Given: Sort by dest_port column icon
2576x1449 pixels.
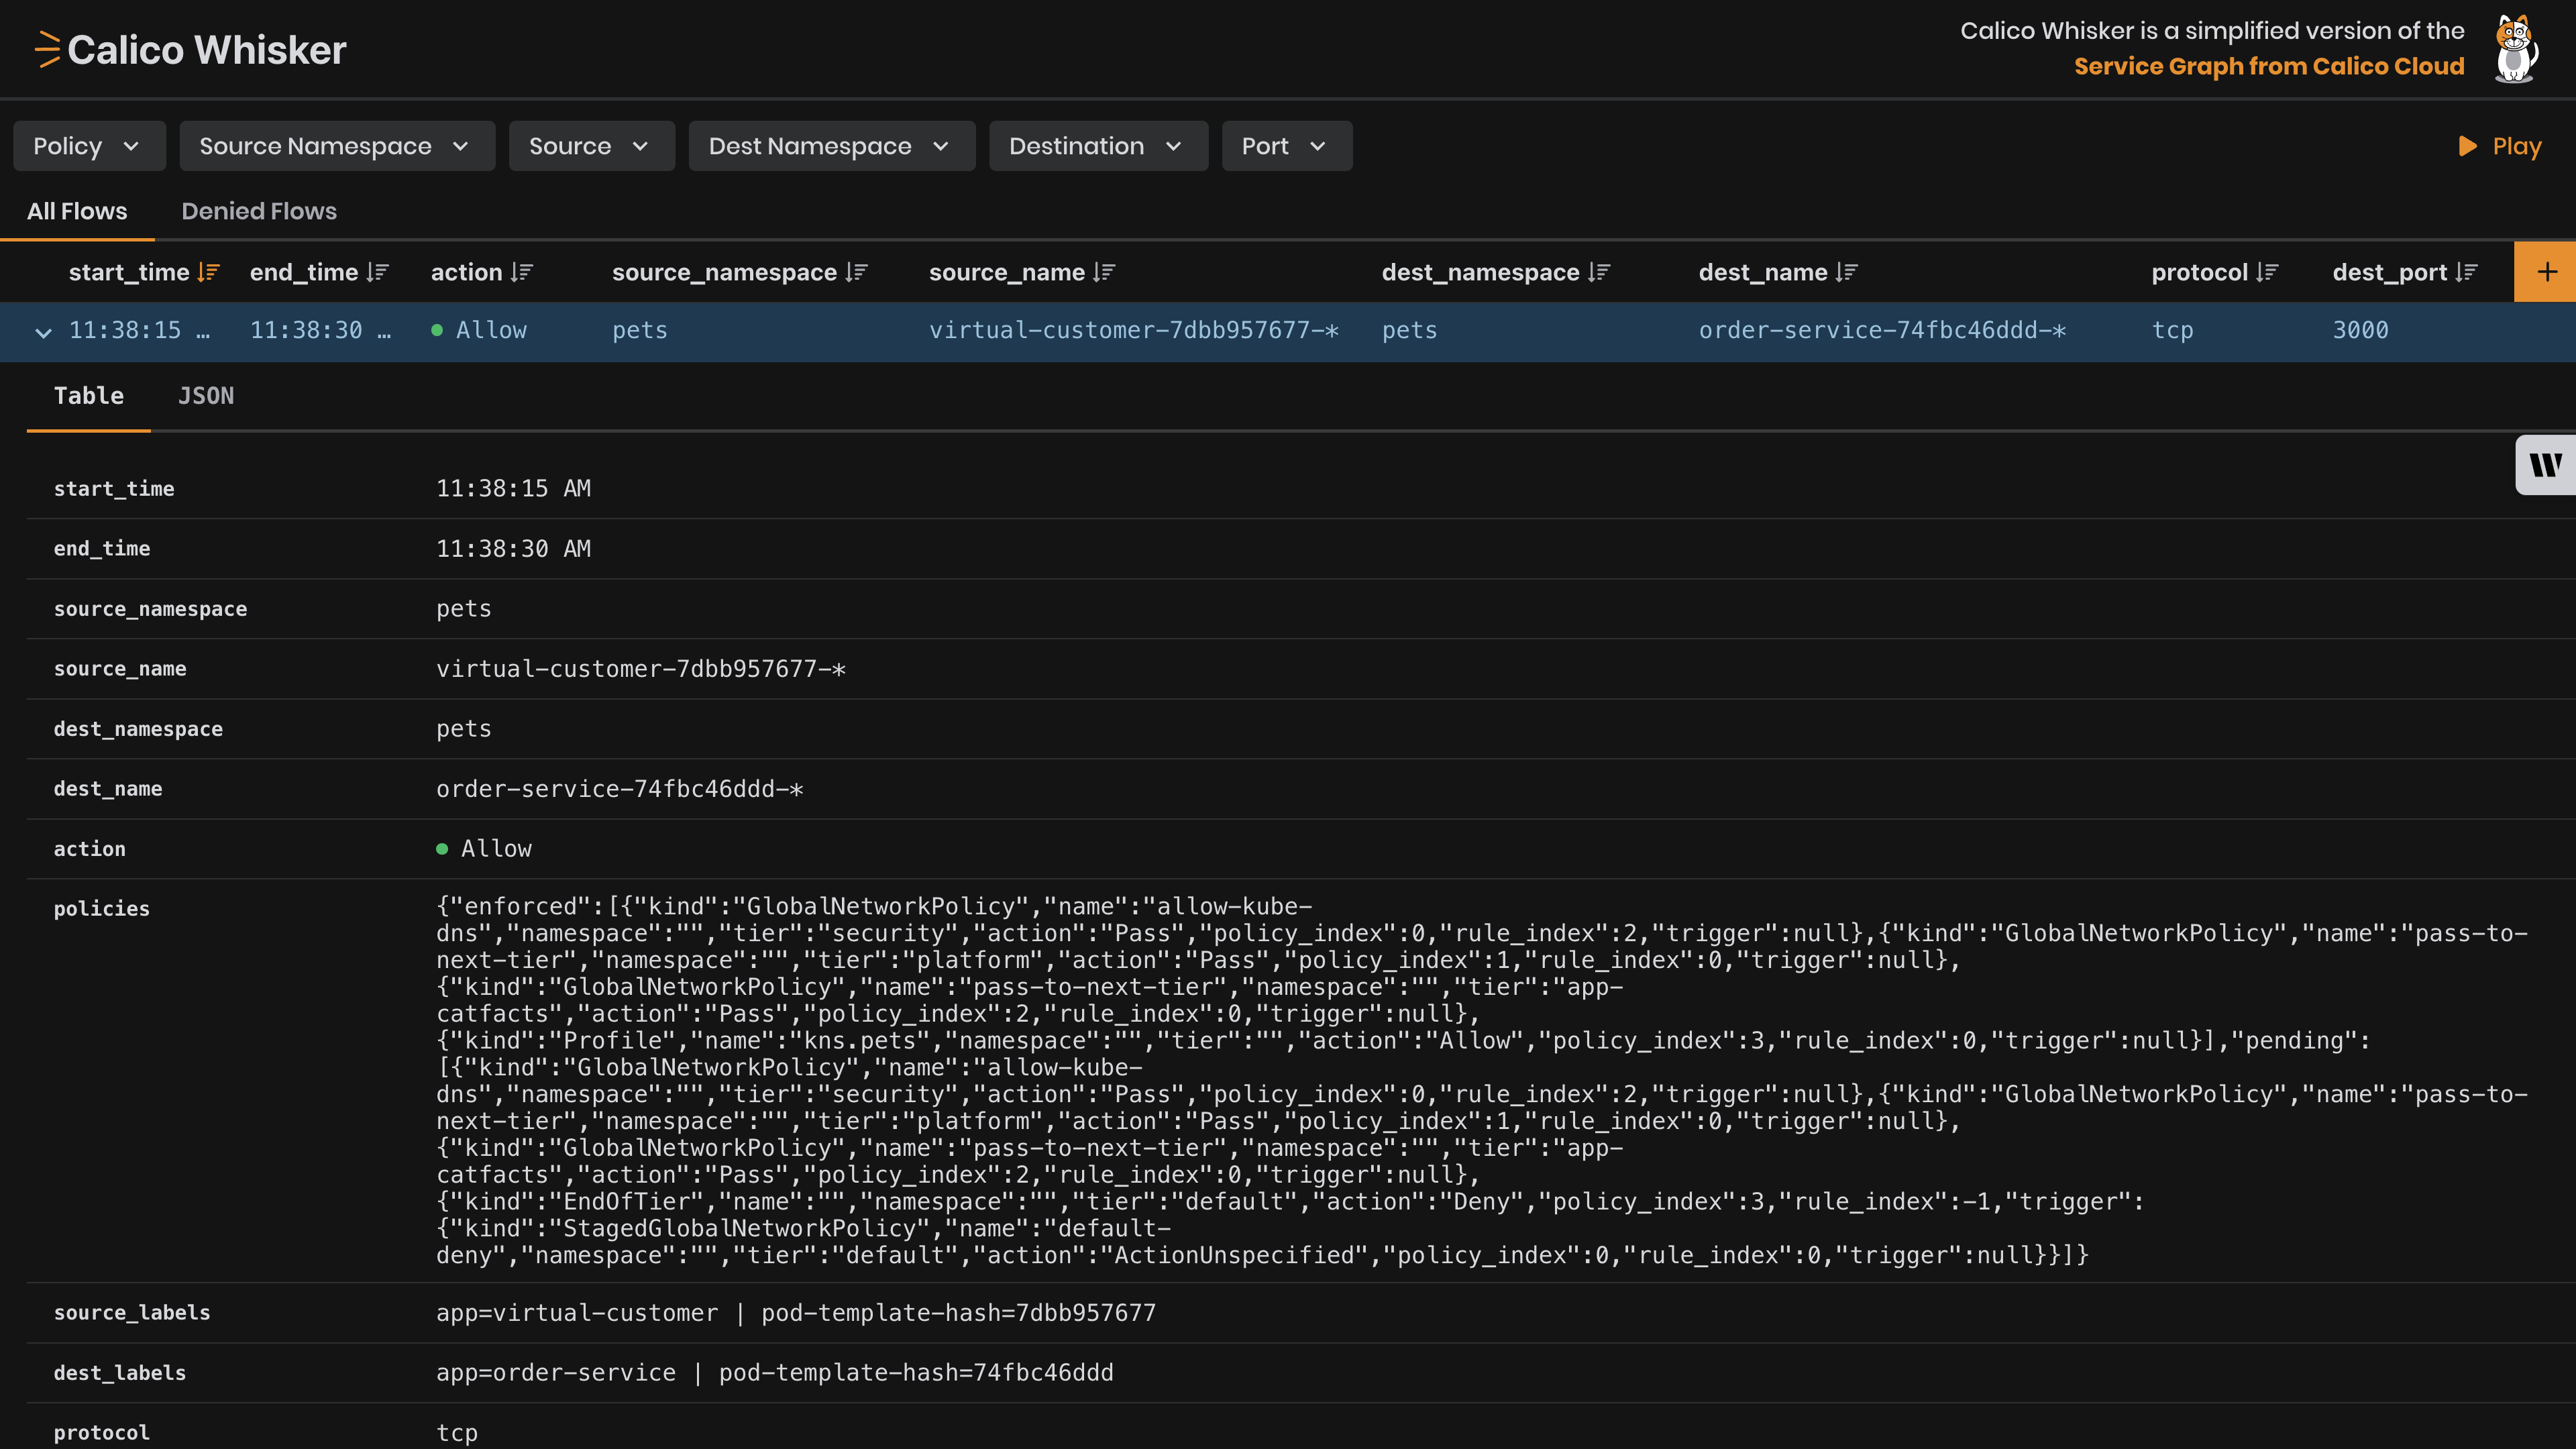Looking at the screenshot, I should (x=2466, y=272).
